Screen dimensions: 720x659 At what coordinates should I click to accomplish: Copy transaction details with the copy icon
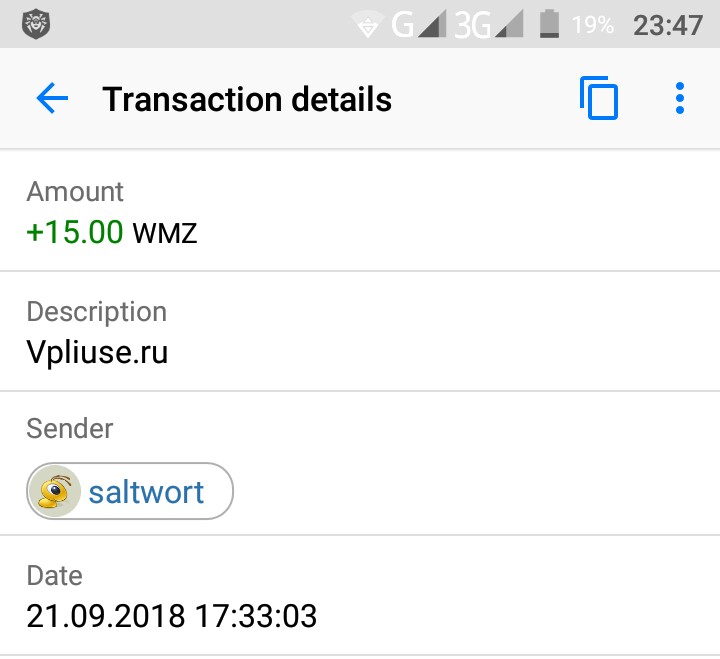599,98
